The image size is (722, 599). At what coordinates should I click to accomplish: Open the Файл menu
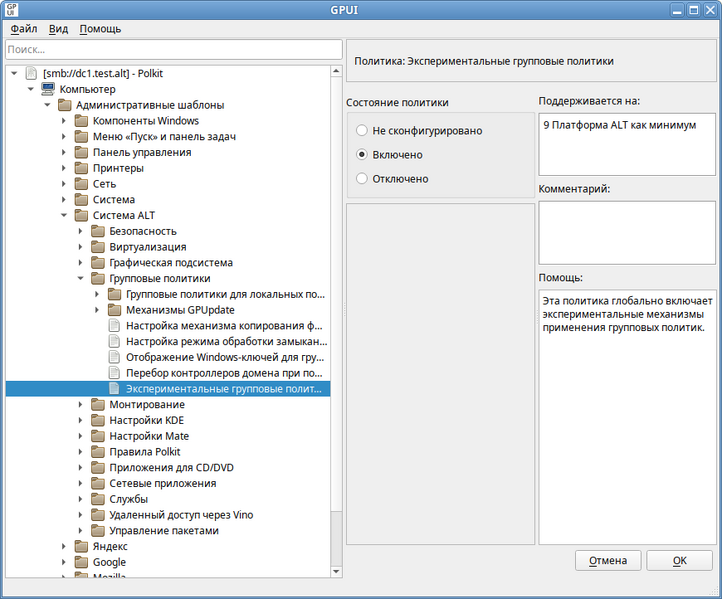click(x=23, y=29)
